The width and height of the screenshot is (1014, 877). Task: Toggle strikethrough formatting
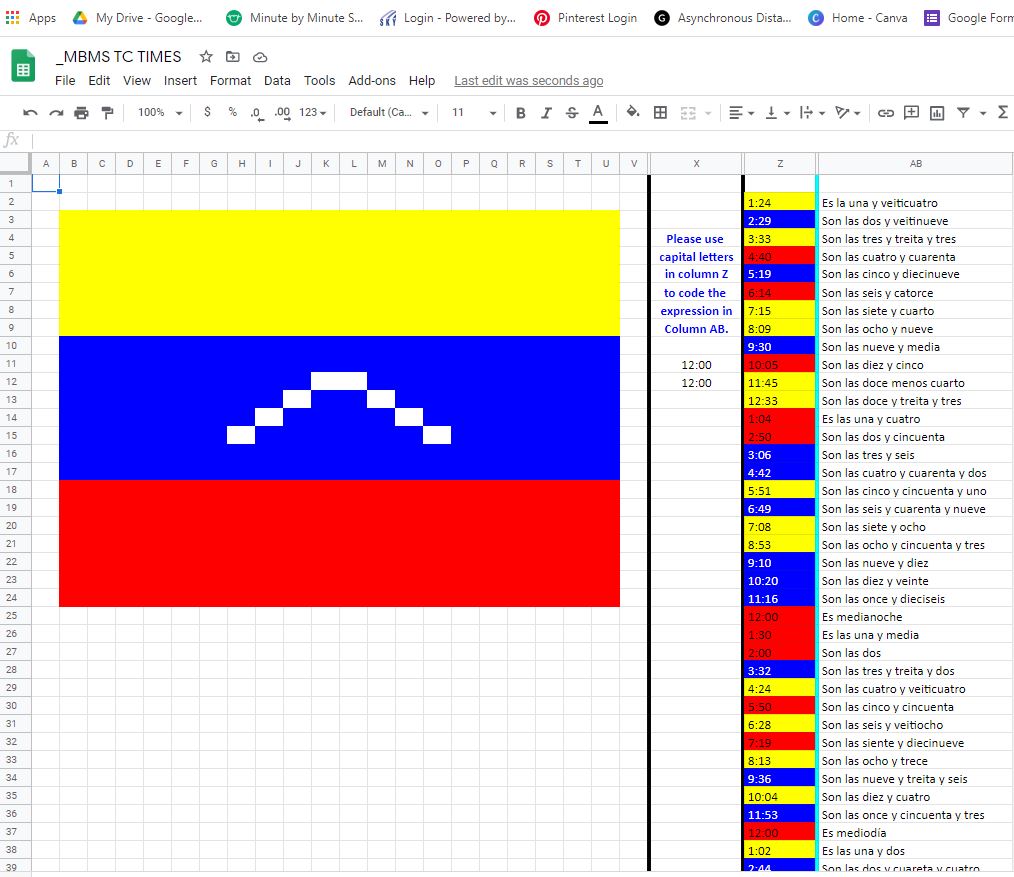coord(572,113)
